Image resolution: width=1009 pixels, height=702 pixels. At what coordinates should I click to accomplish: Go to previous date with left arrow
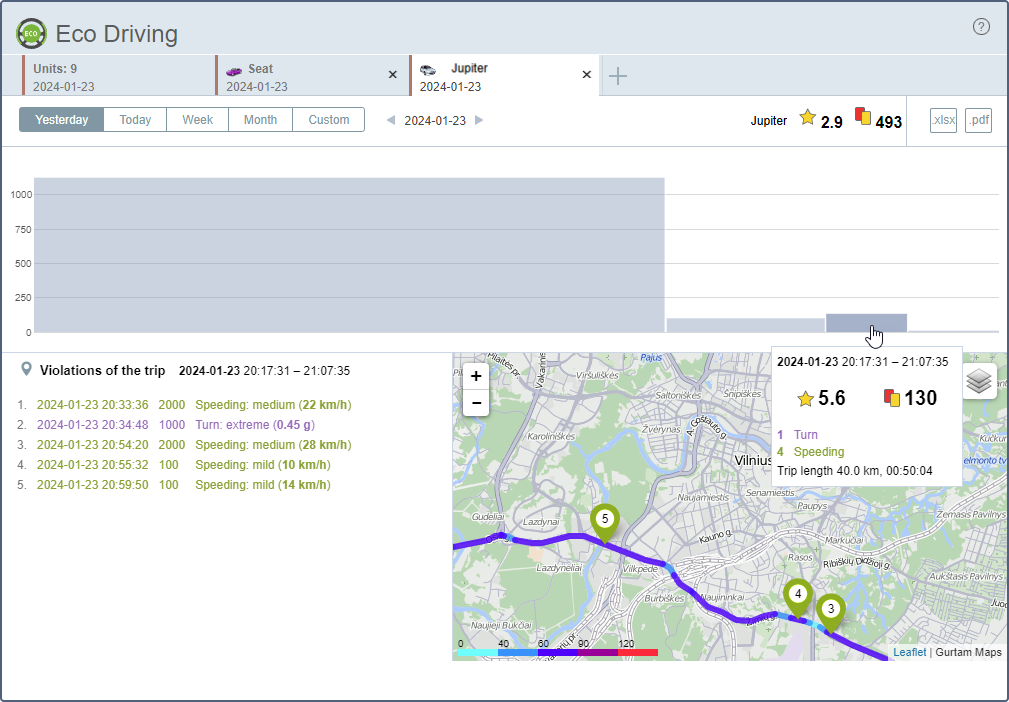coord(390,121)
